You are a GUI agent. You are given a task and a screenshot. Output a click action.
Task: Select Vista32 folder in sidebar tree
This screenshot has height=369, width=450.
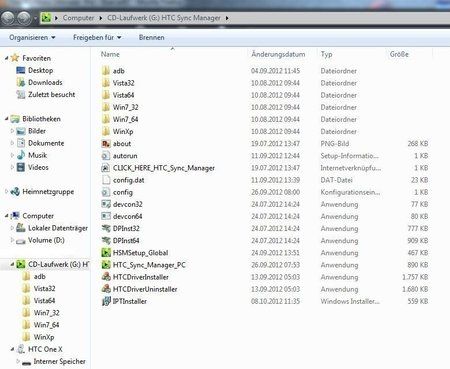(x=44, y=289)
